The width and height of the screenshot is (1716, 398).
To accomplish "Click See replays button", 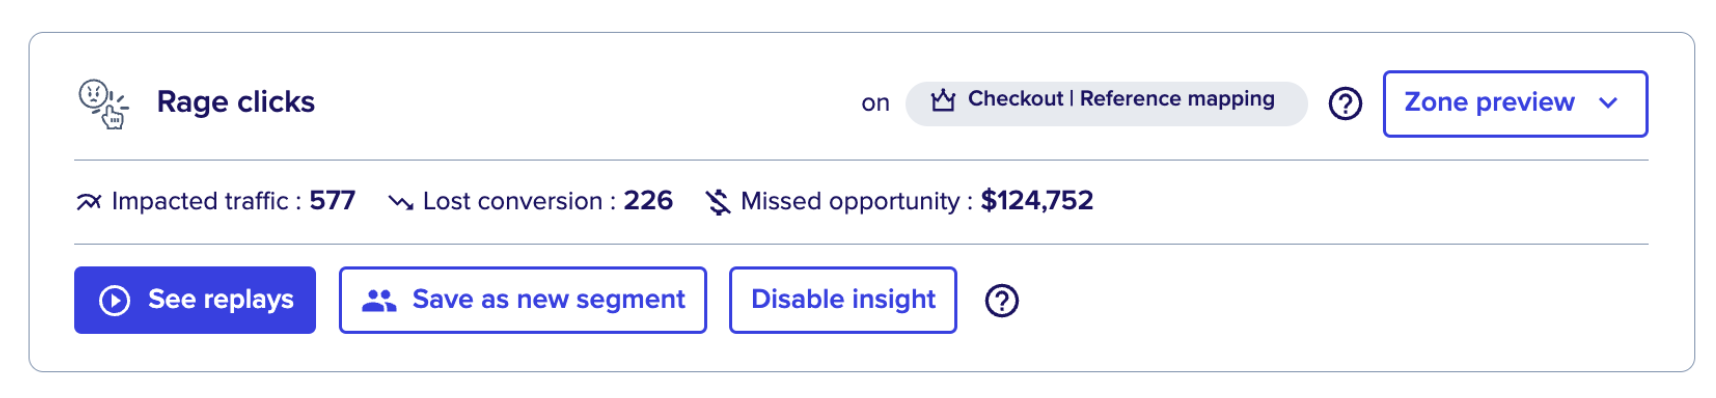I will point(195,300).
